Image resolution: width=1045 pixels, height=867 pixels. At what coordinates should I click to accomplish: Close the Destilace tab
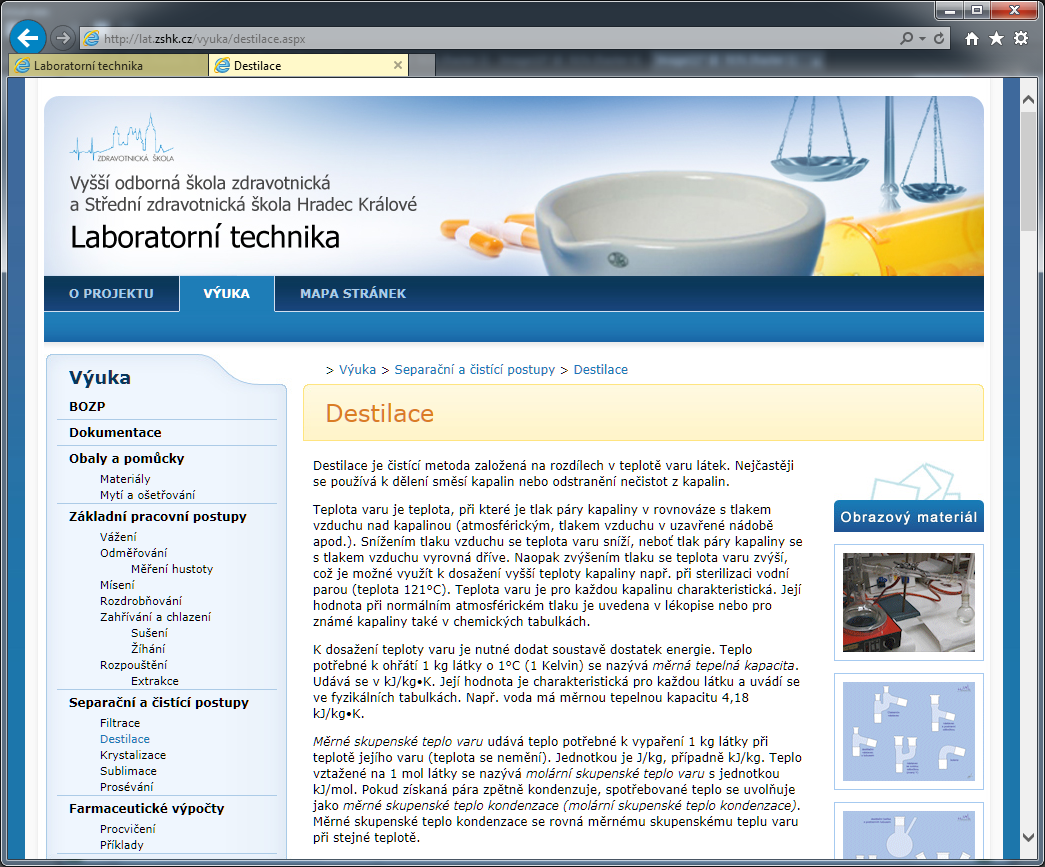(398, 65)
